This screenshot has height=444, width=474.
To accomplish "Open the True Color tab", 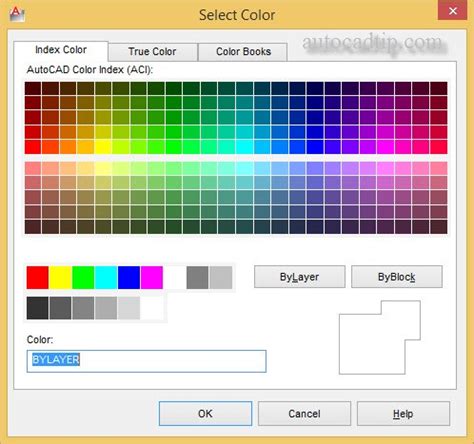I will (152, 52).
